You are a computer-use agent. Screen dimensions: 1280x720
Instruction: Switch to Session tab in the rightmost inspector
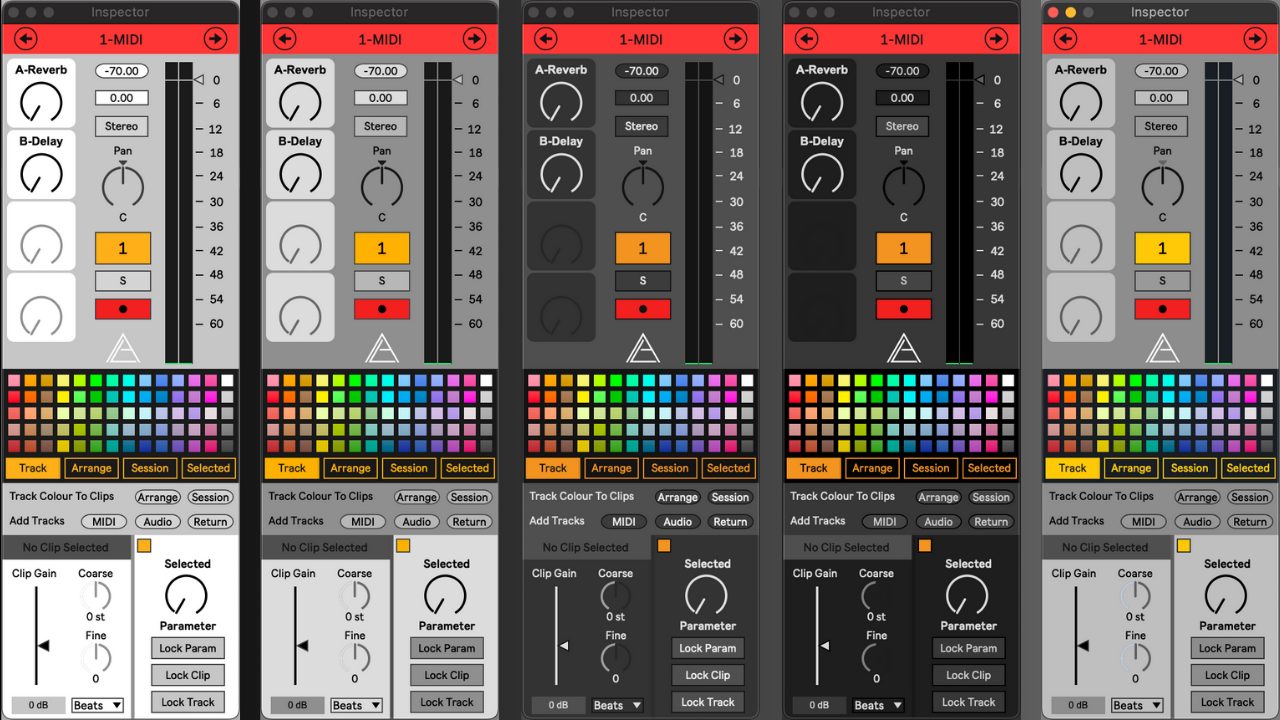(x=1189, y=468)
